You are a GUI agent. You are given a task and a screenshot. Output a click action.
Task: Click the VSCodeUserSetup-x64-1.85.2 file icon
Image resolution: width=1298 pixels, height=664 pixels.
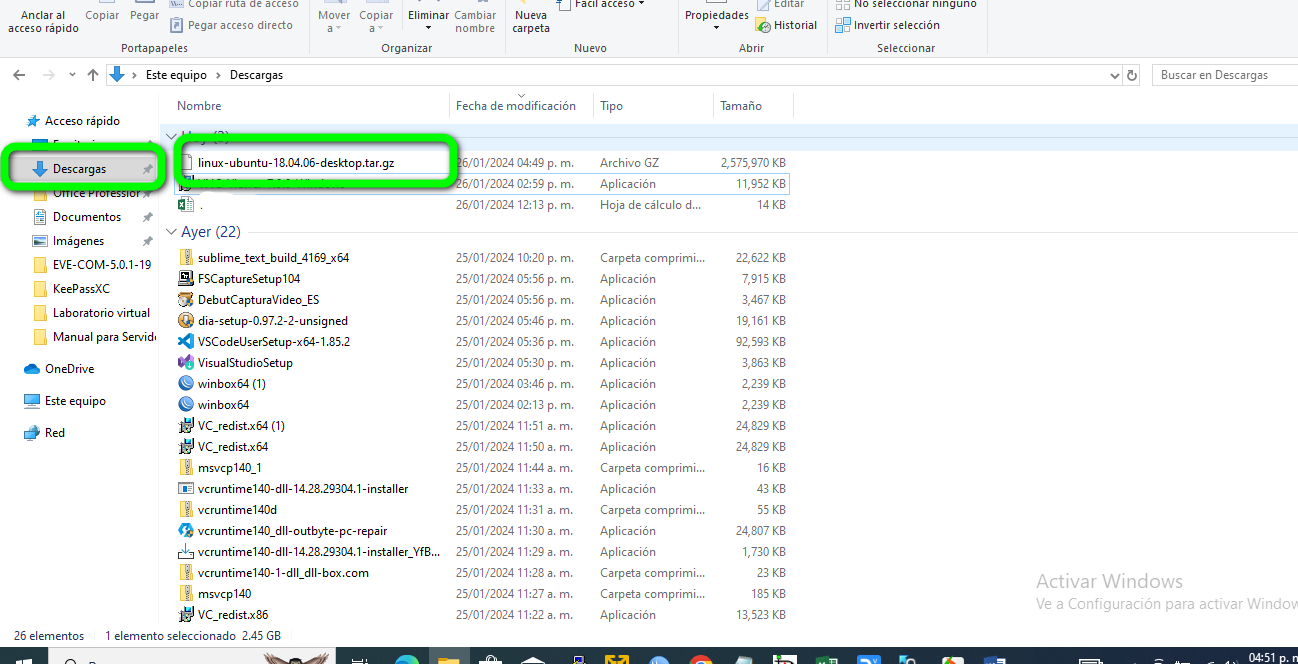click(185, 342)
